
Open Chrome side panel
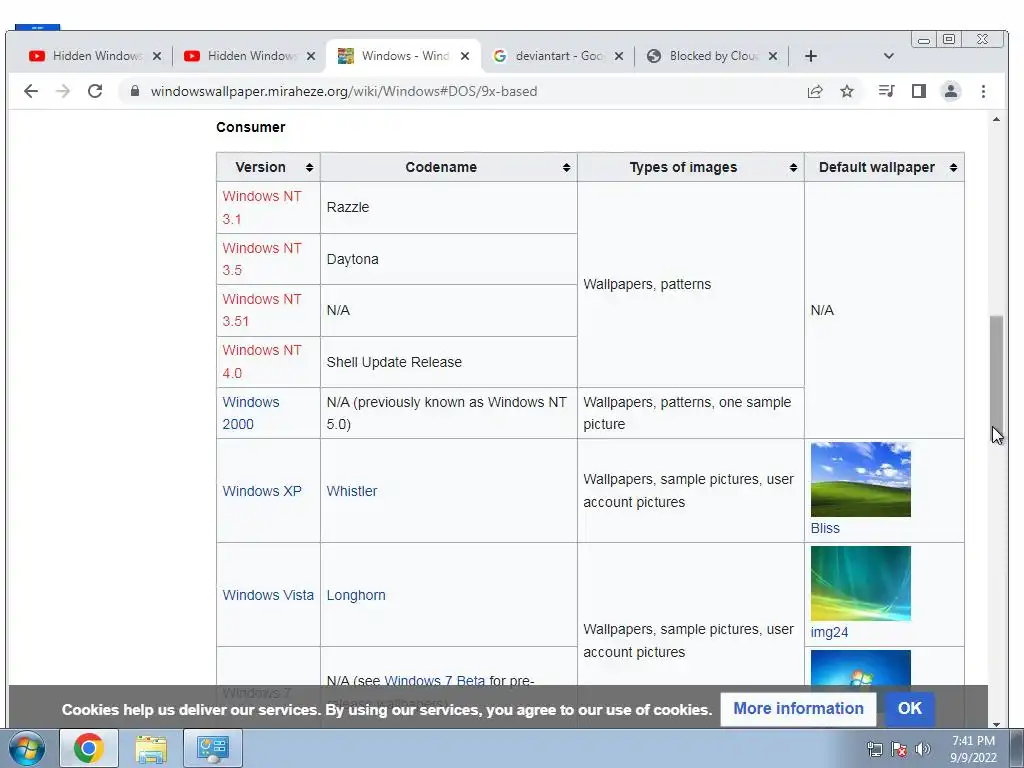coord(919,91)
